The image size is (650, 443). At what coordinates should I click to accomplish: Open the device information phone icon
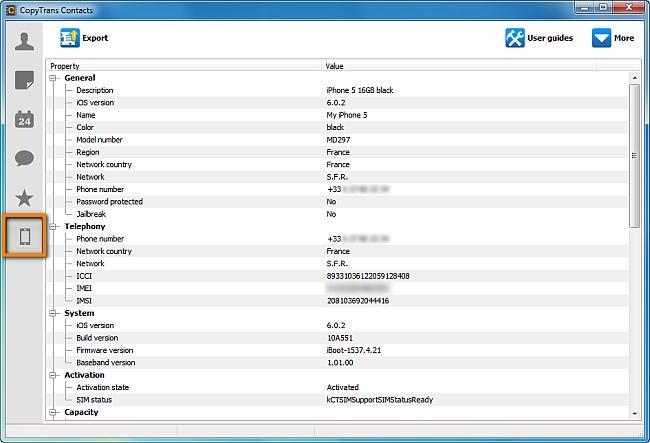click(x=25, y=237)
